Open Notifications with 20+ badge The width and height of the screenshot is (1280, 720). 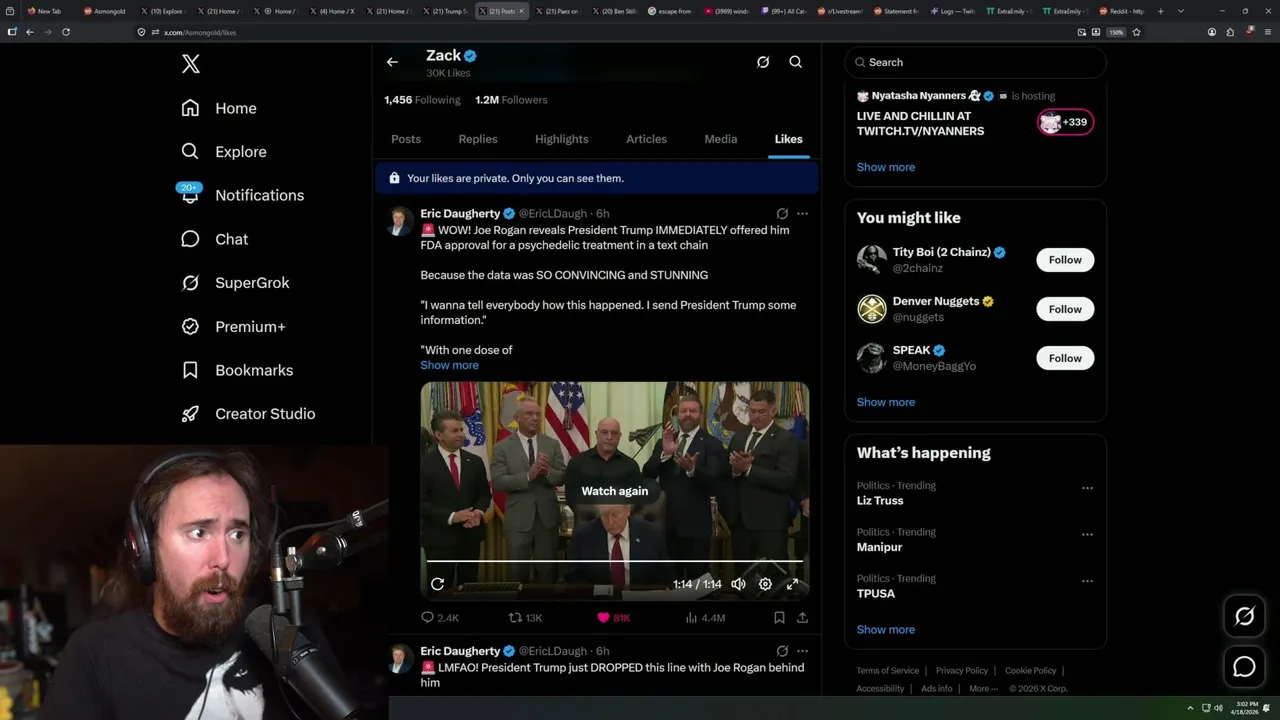[x=242, y=195]
